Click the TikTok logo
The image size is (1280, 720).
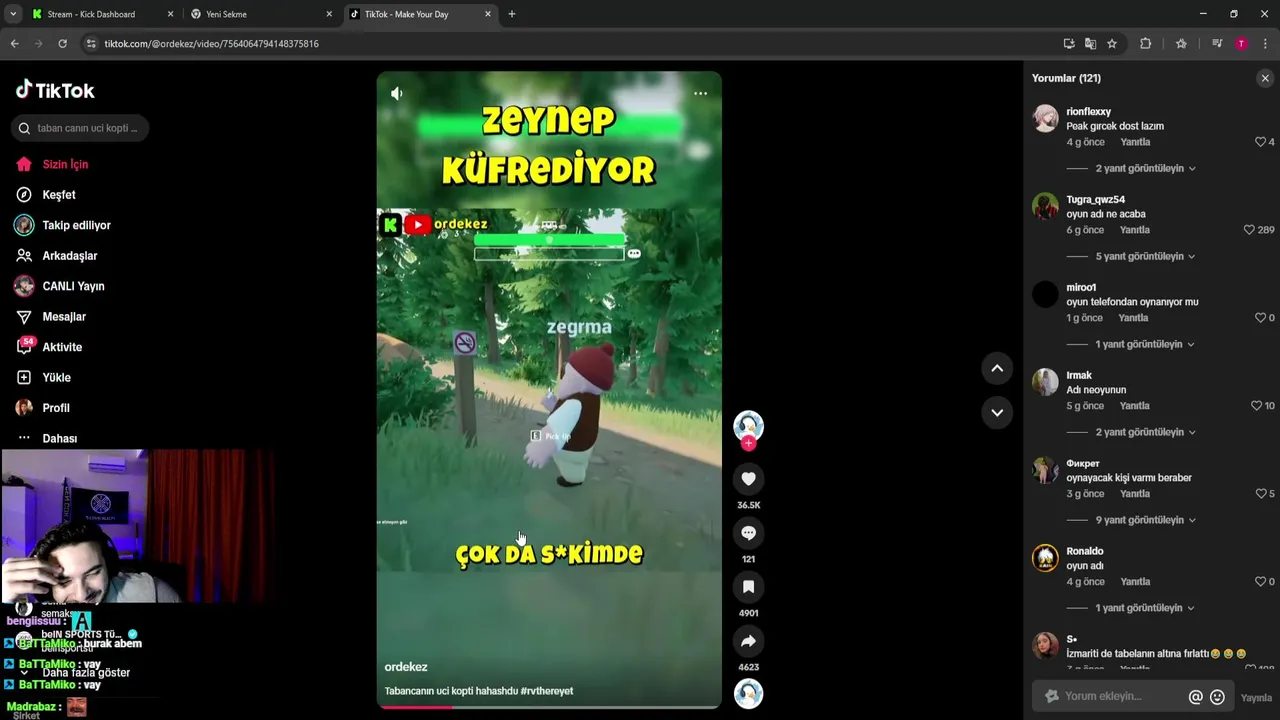55,90
